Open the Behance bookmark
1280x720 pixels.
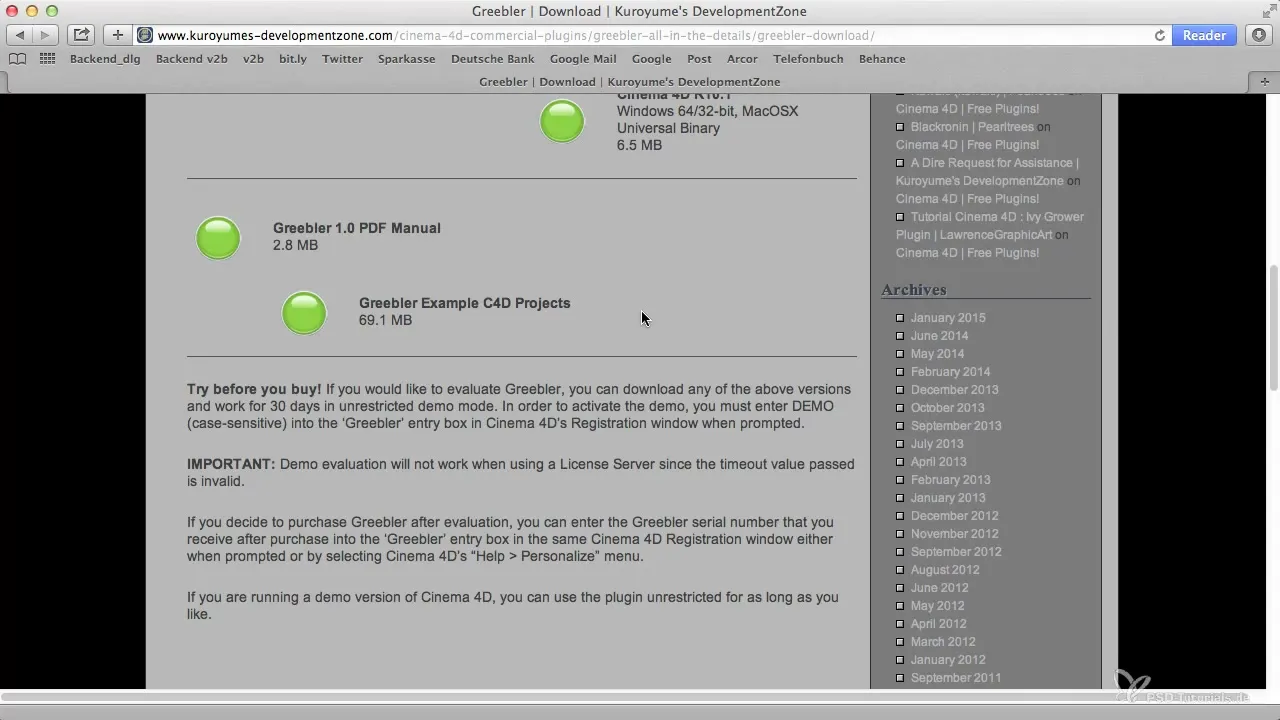pyautogui.click(x=882, y=59)
